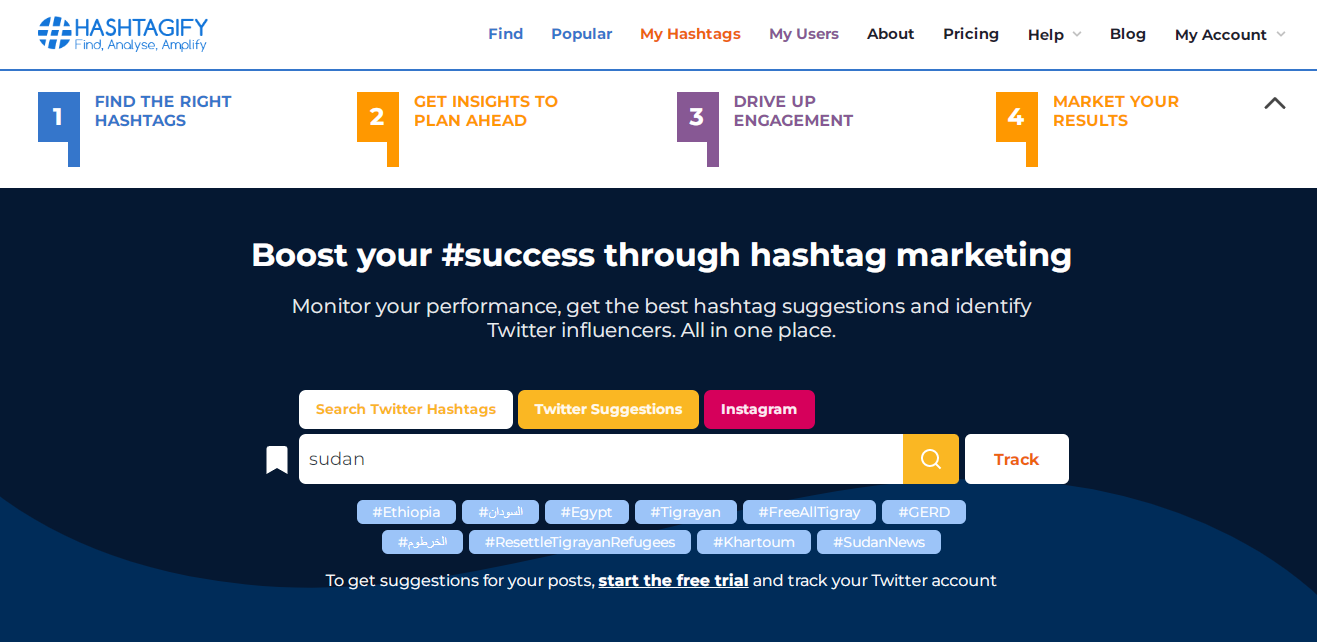Click the Hashtagify logo
The width and height of the screenshot is (1317, 642).
[123, 34]
